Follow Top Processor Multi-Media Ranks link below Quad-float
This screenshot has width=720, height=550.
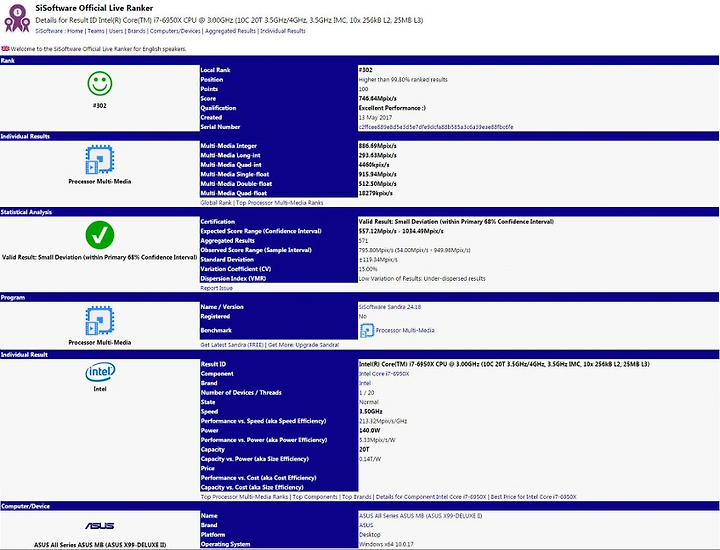280,202
